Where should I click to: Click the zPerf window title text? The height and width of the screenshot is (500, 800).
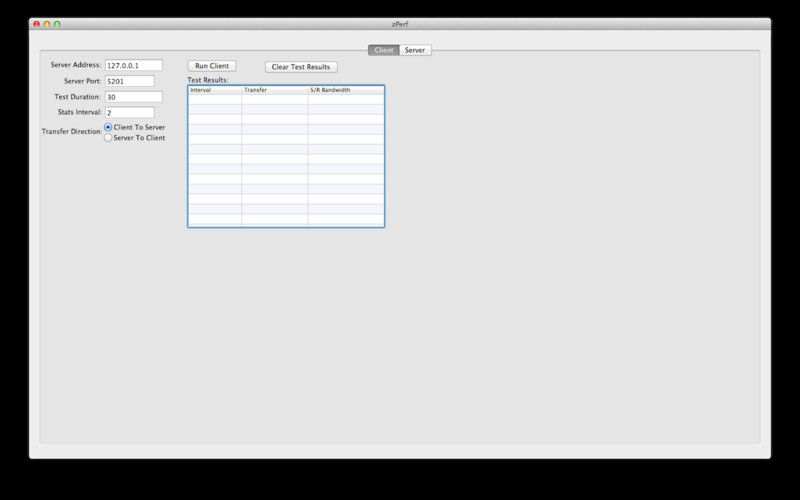(x=400, y=23)
